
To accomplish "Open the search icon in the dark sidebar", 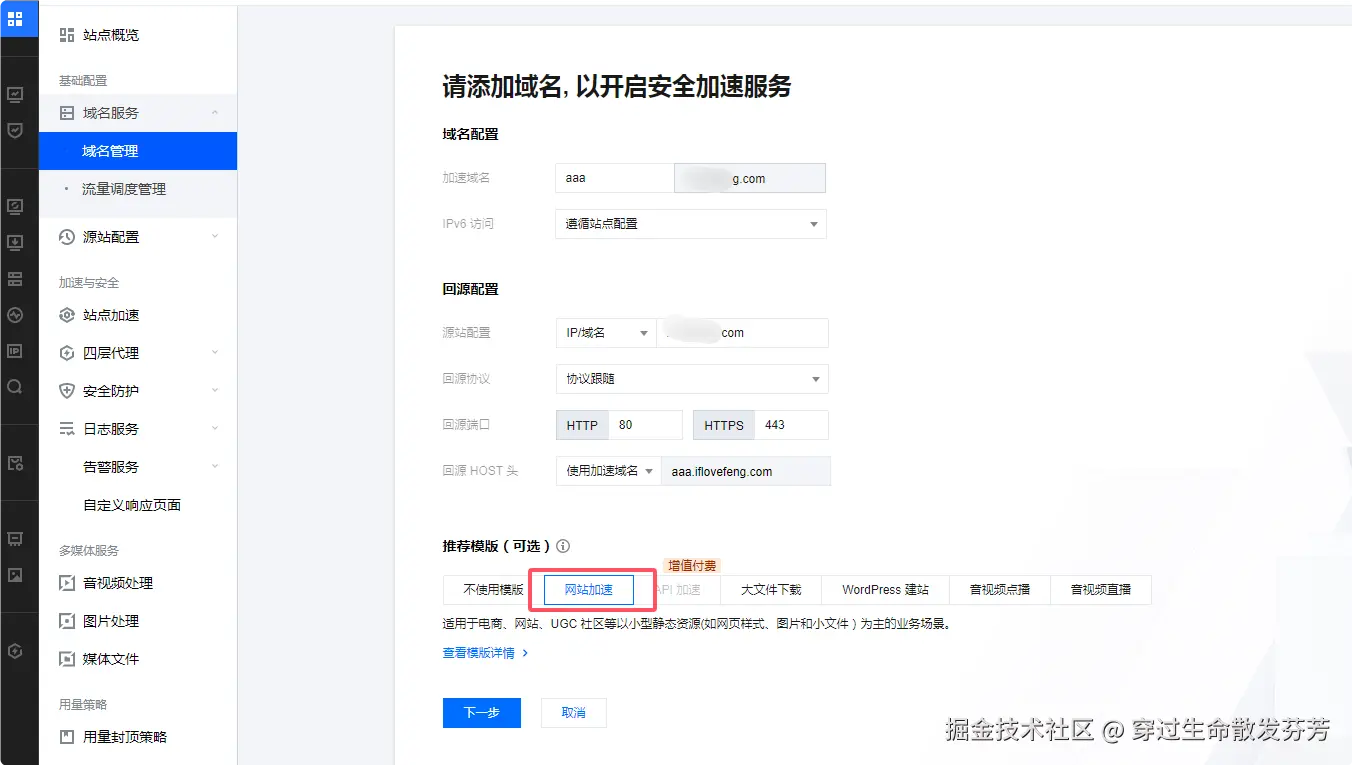I will tap(17, 383).
